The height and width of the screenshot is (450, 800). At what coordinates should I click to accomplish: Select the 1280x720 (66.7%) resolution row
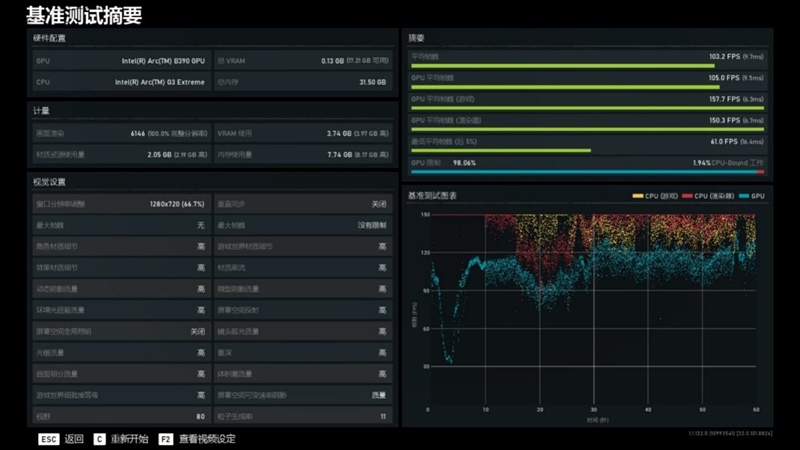coord(121,204)
